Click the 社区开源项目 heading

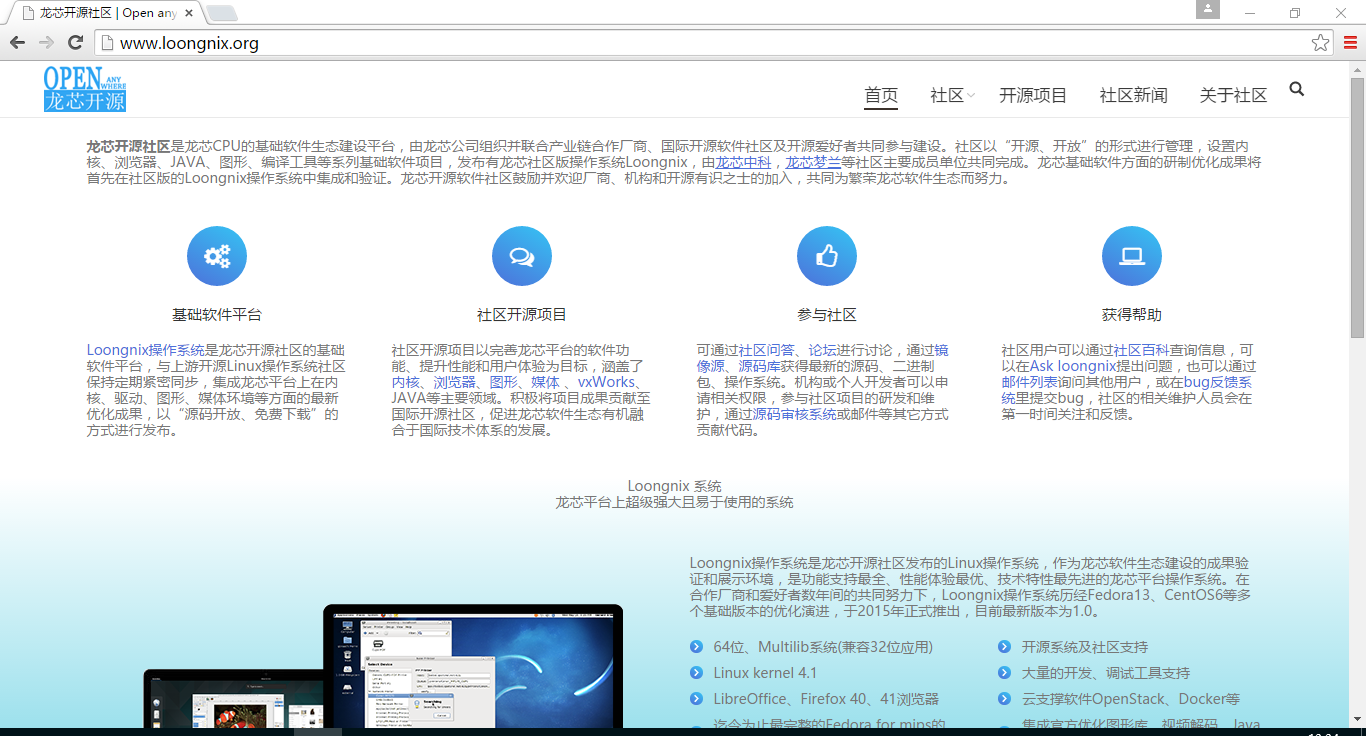point(522,314)
